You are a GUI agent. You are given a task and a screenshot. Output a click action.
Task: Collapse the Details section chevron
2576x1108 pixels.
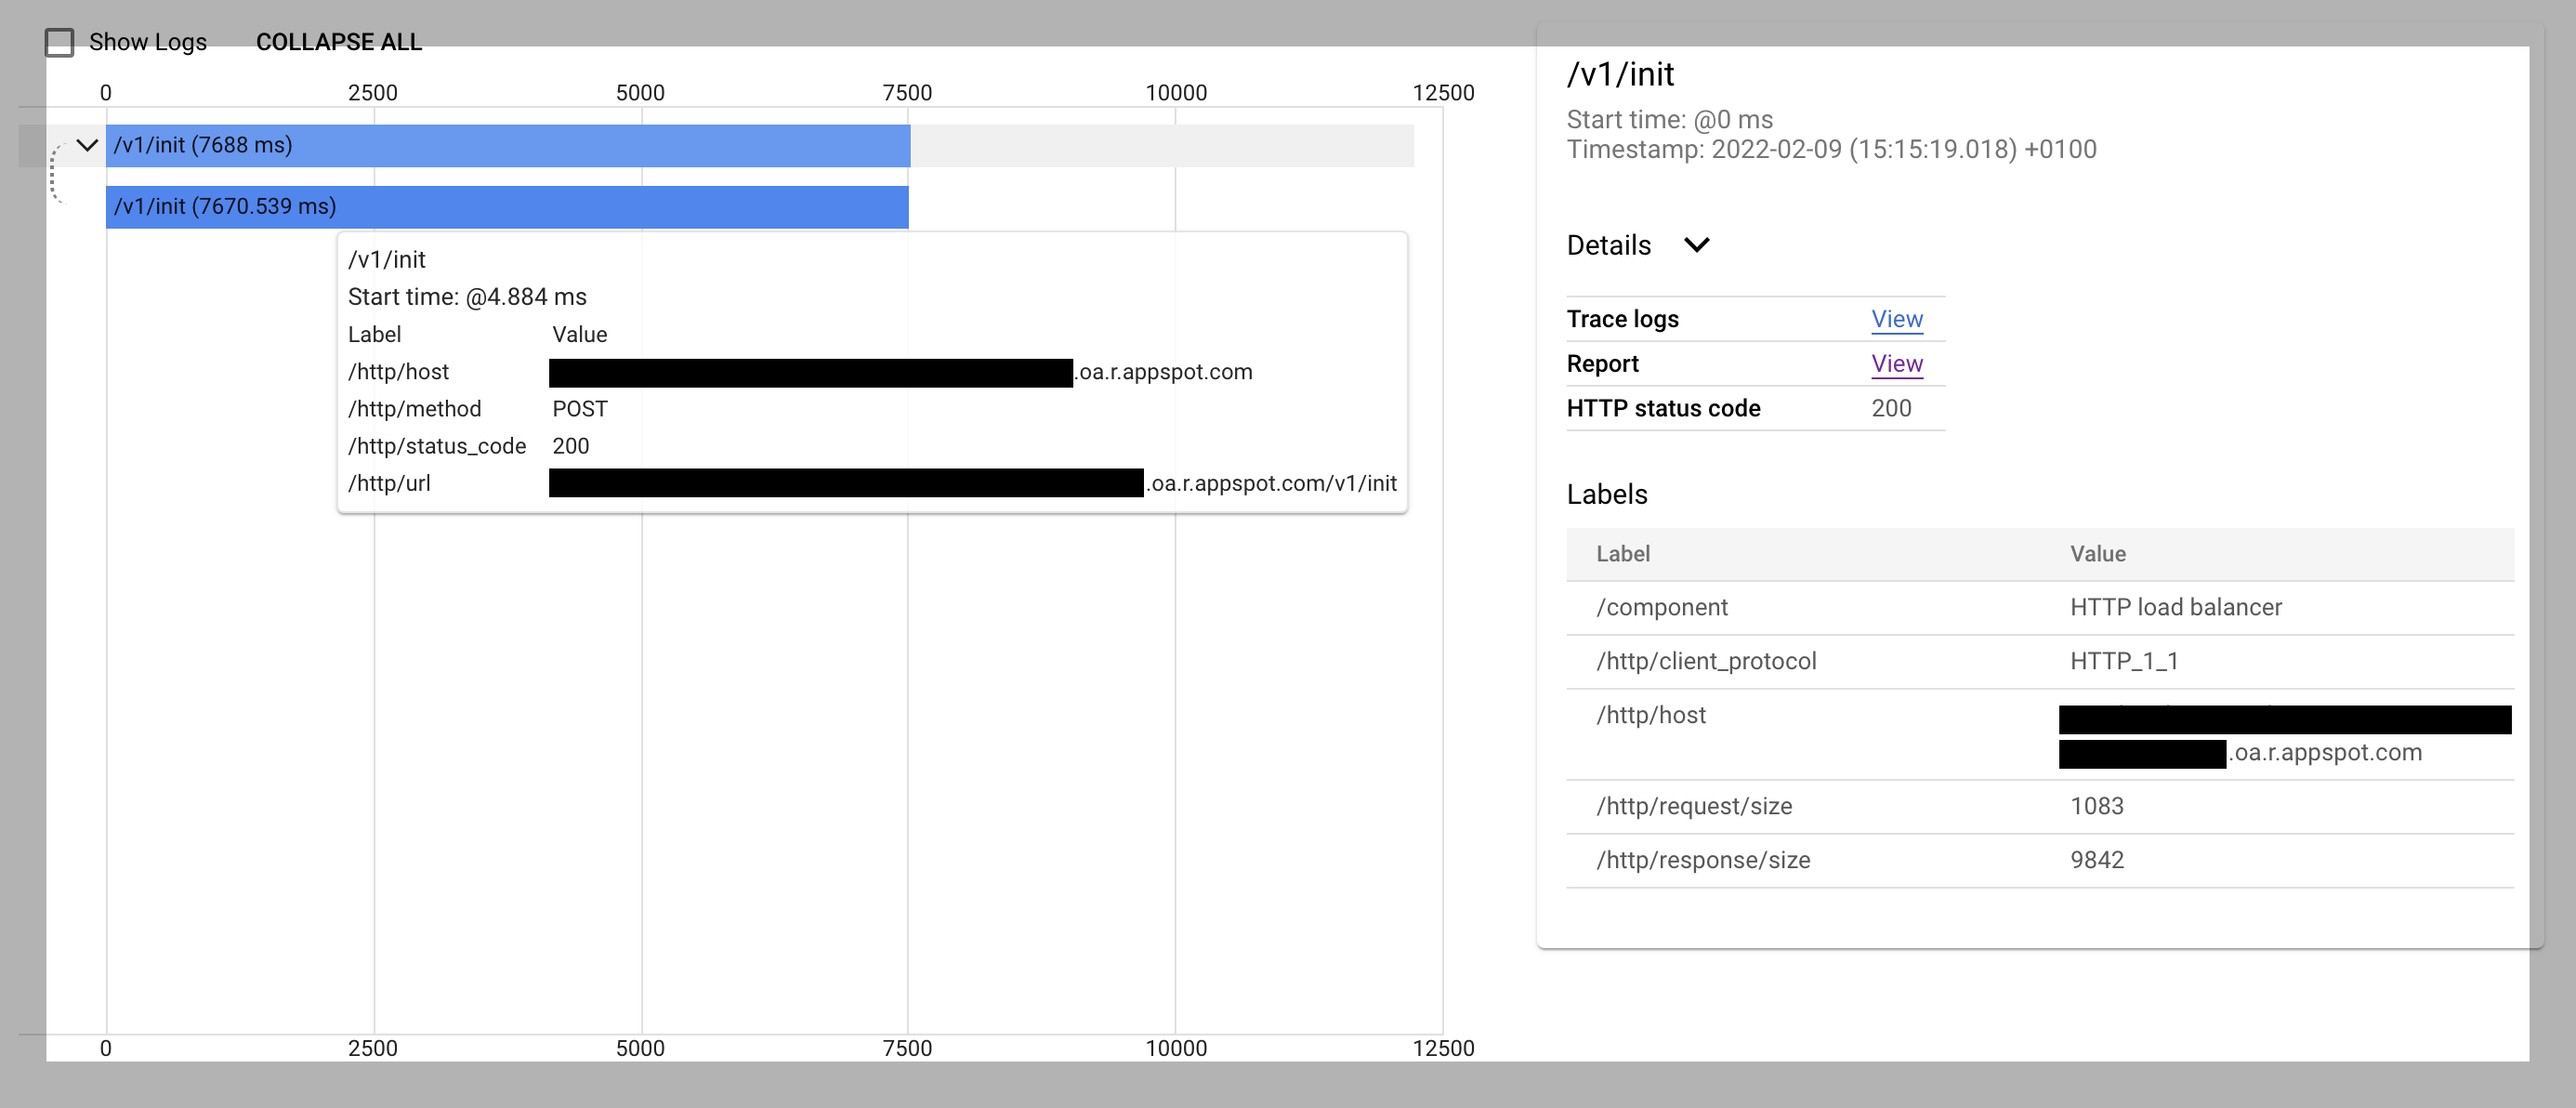1697,245
